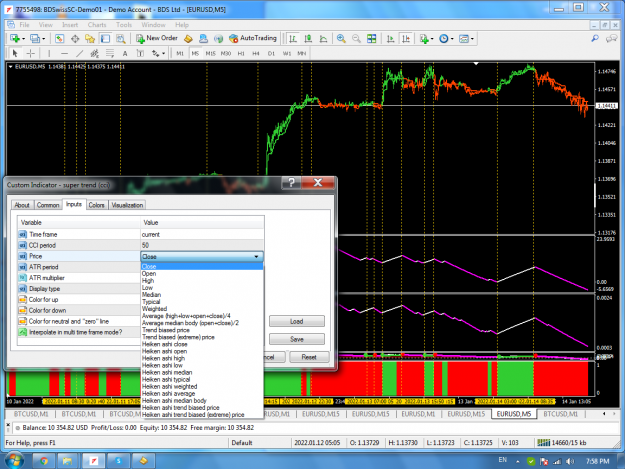Viewport: 625px width, 469px height.
Task: Click the Save button
Action: 297,339
